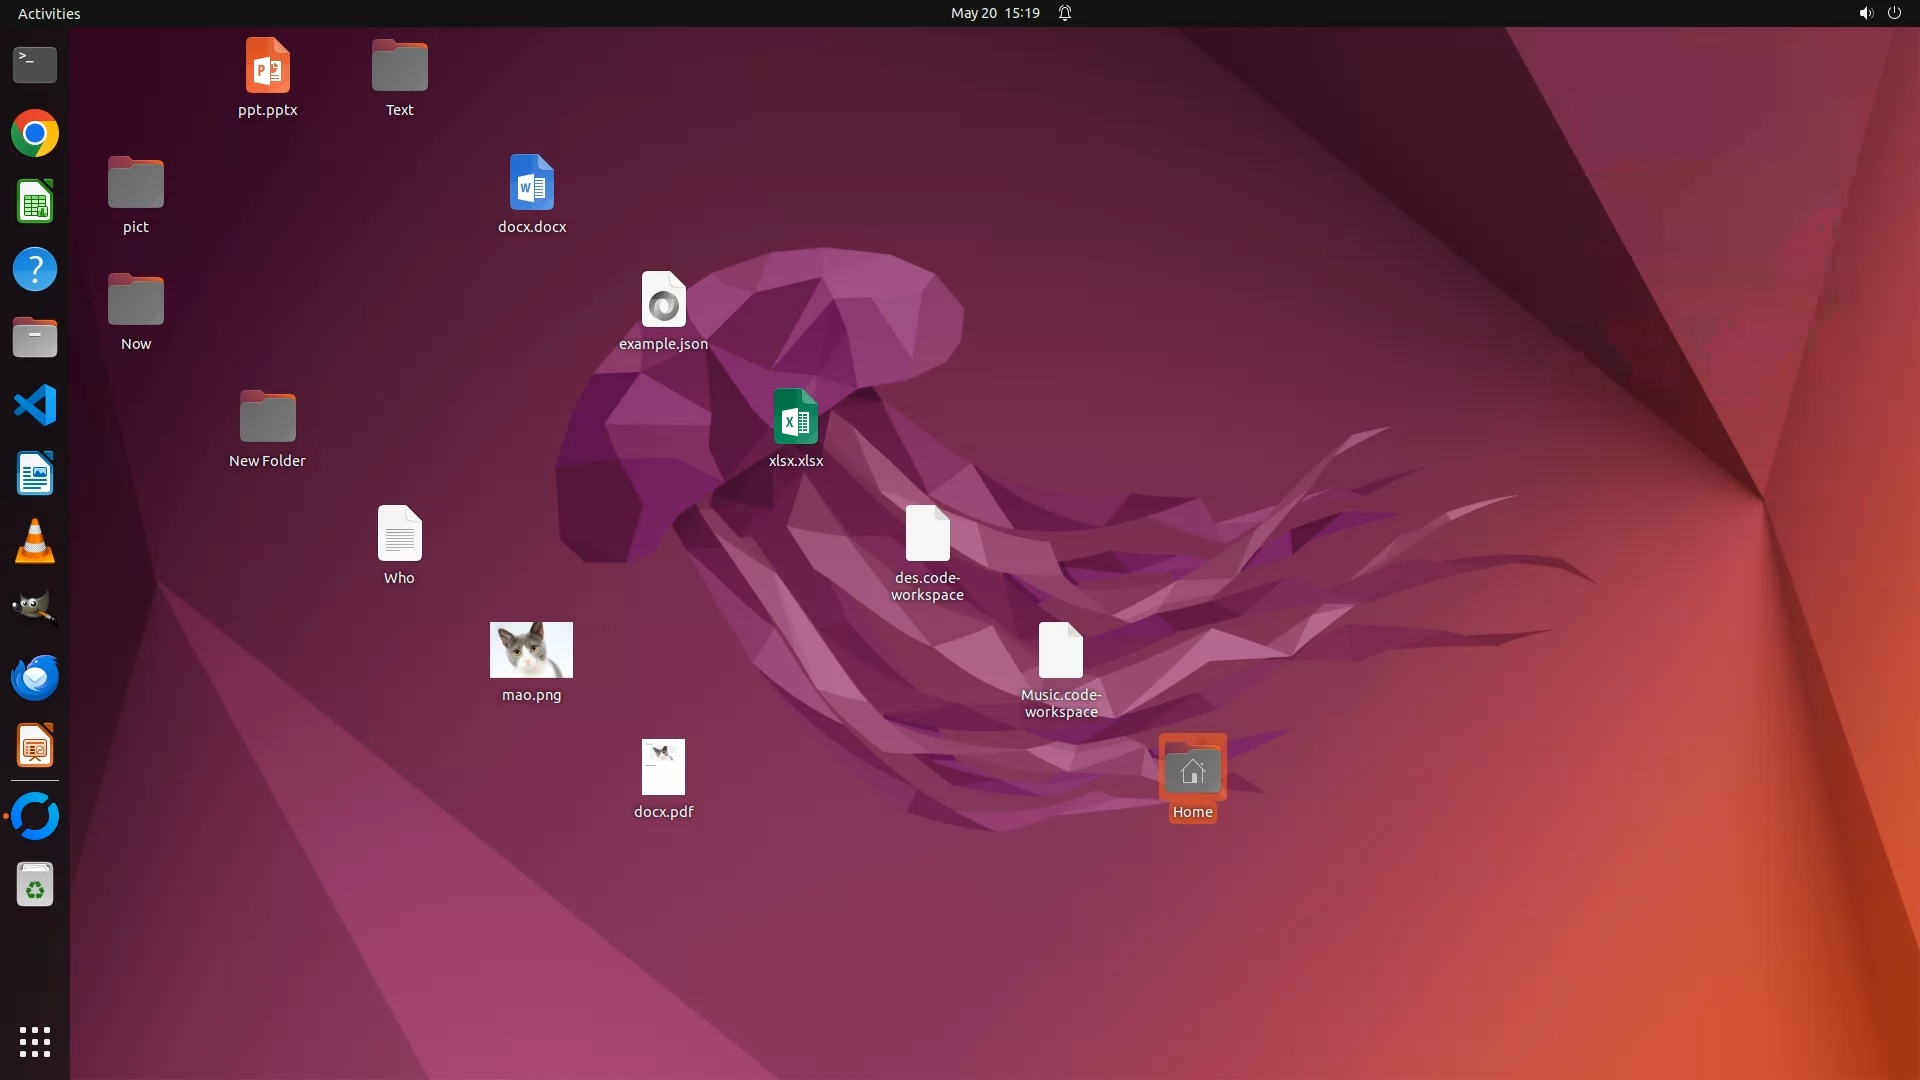Screen dimensions: 1920x1080
Task: Open GIMP image editor in dock
Action: 35,608
